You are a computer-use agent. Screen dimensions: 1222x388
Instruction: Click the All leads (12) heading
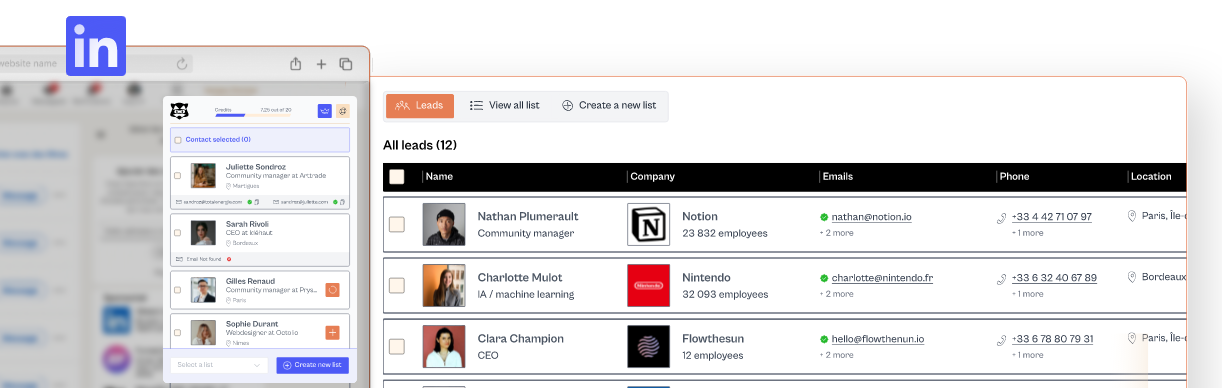[420, 145]
